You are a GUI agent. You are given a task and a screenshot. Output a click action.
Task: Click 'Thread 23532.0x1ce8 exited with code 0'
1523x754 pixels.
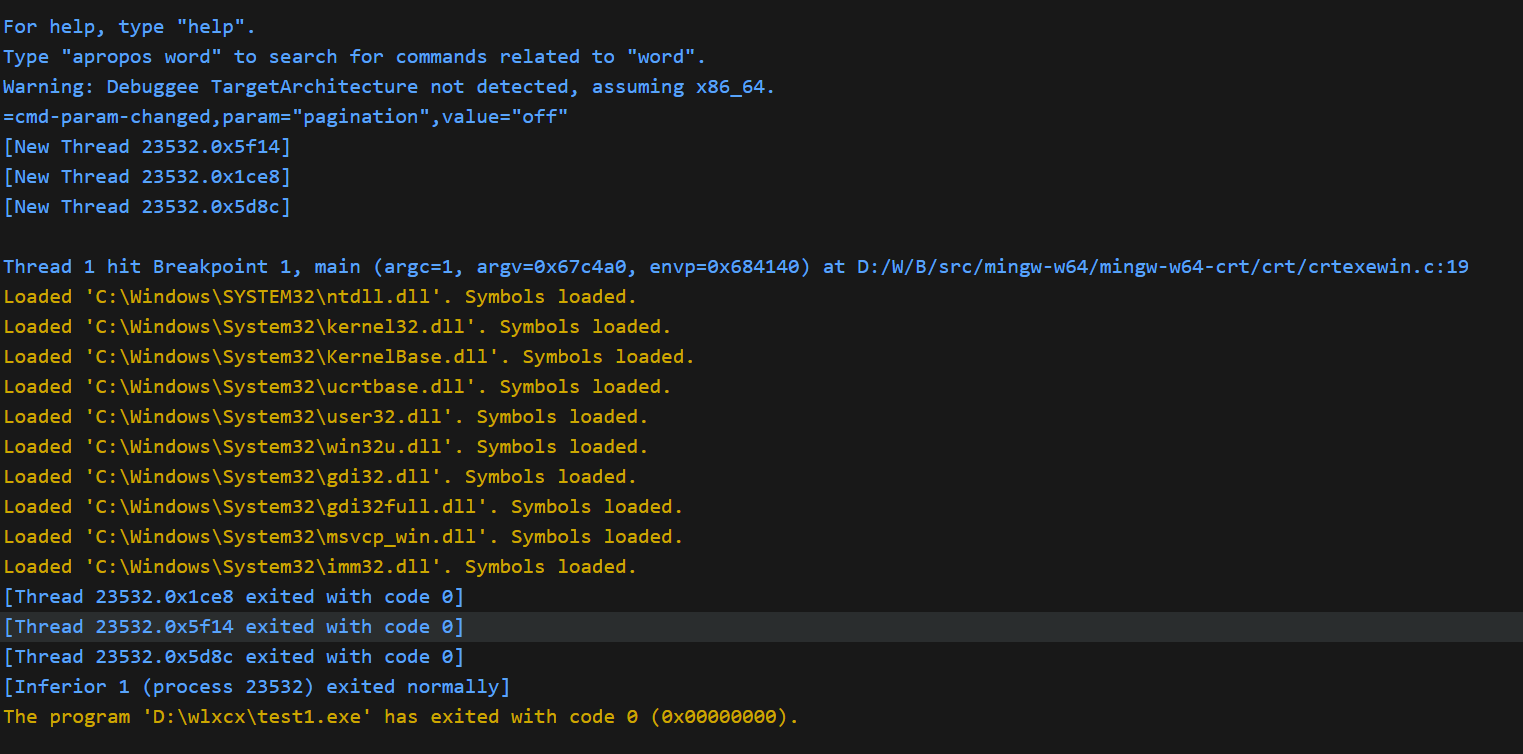pos(234,597)
